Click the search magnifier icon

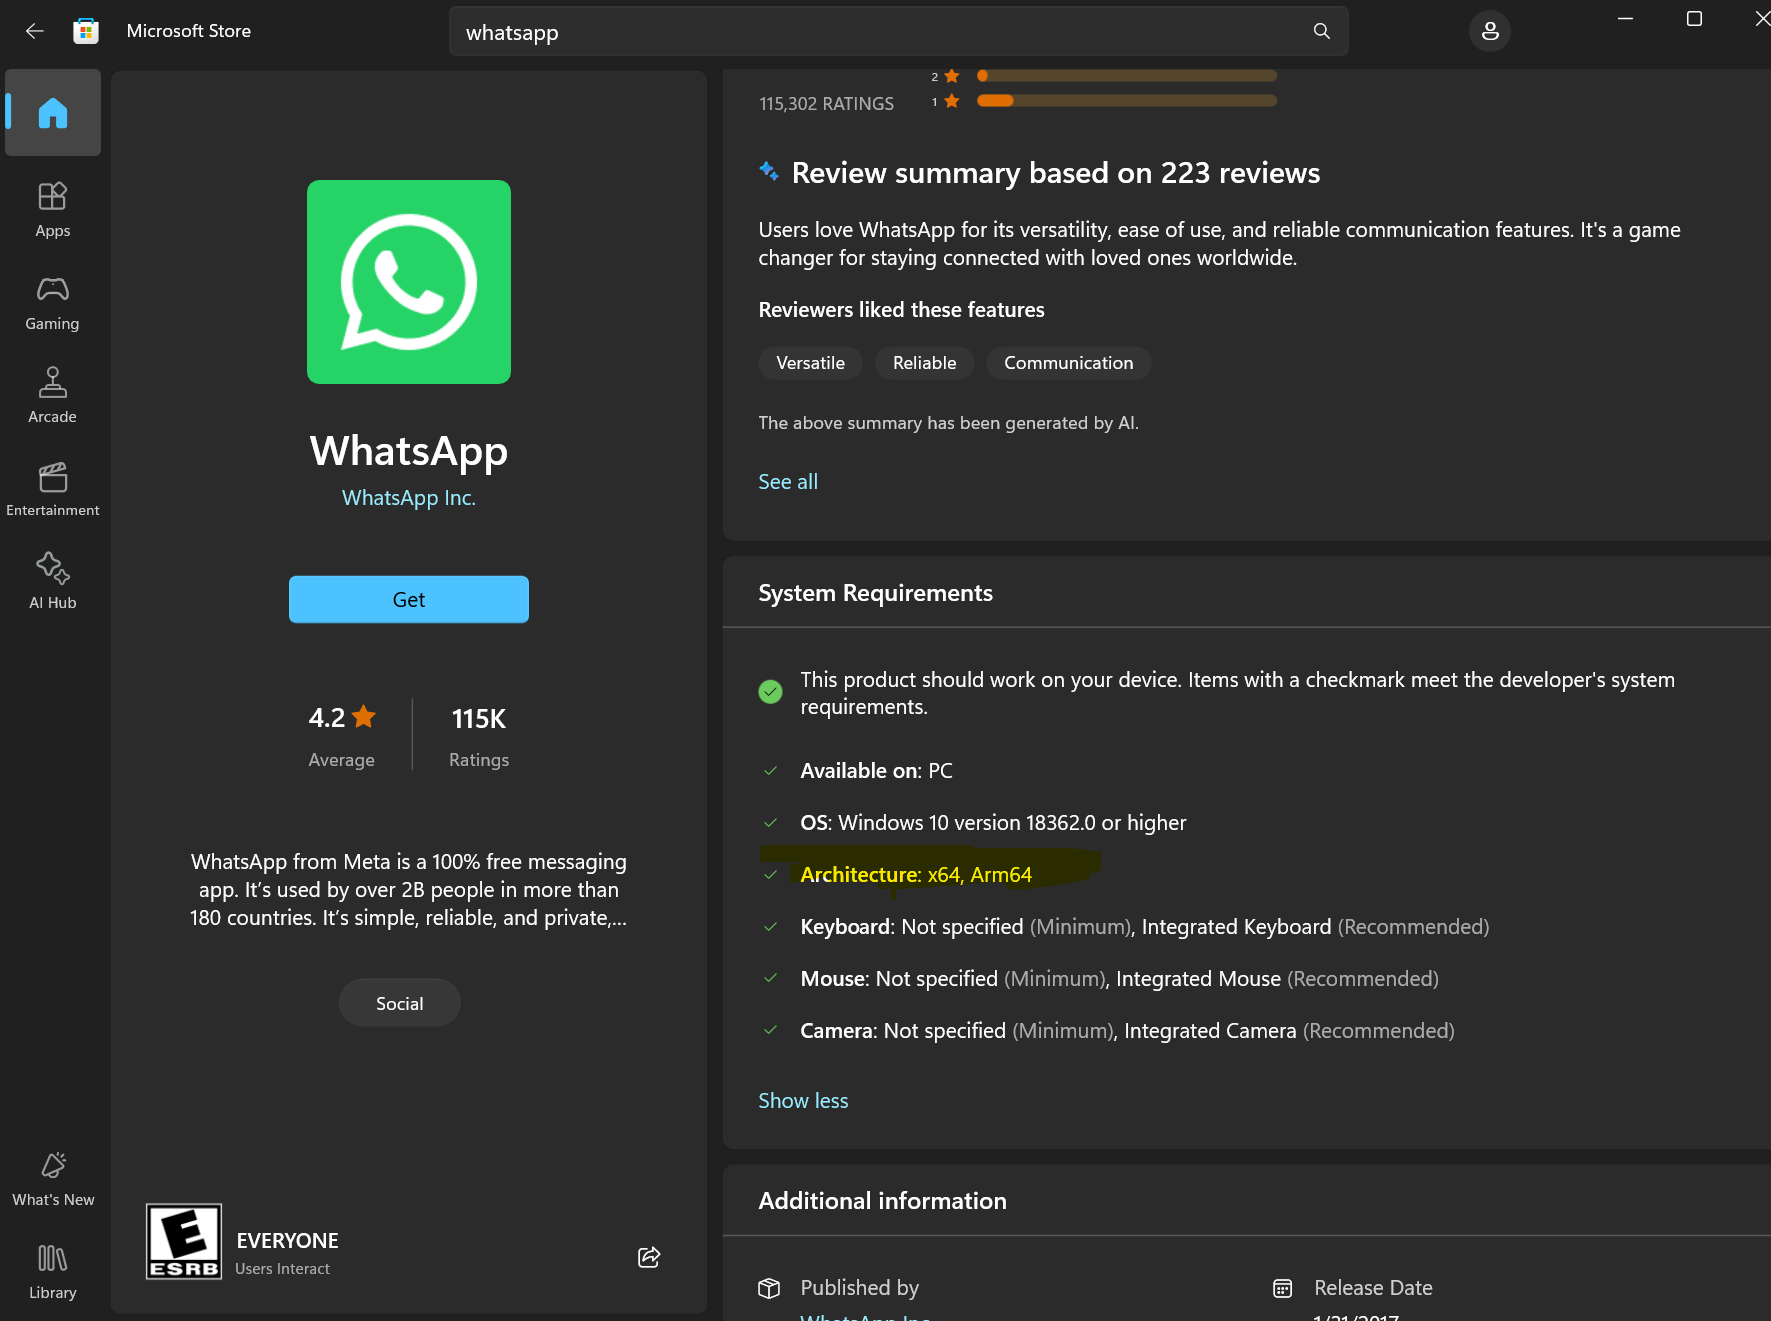coord(1321,31)
